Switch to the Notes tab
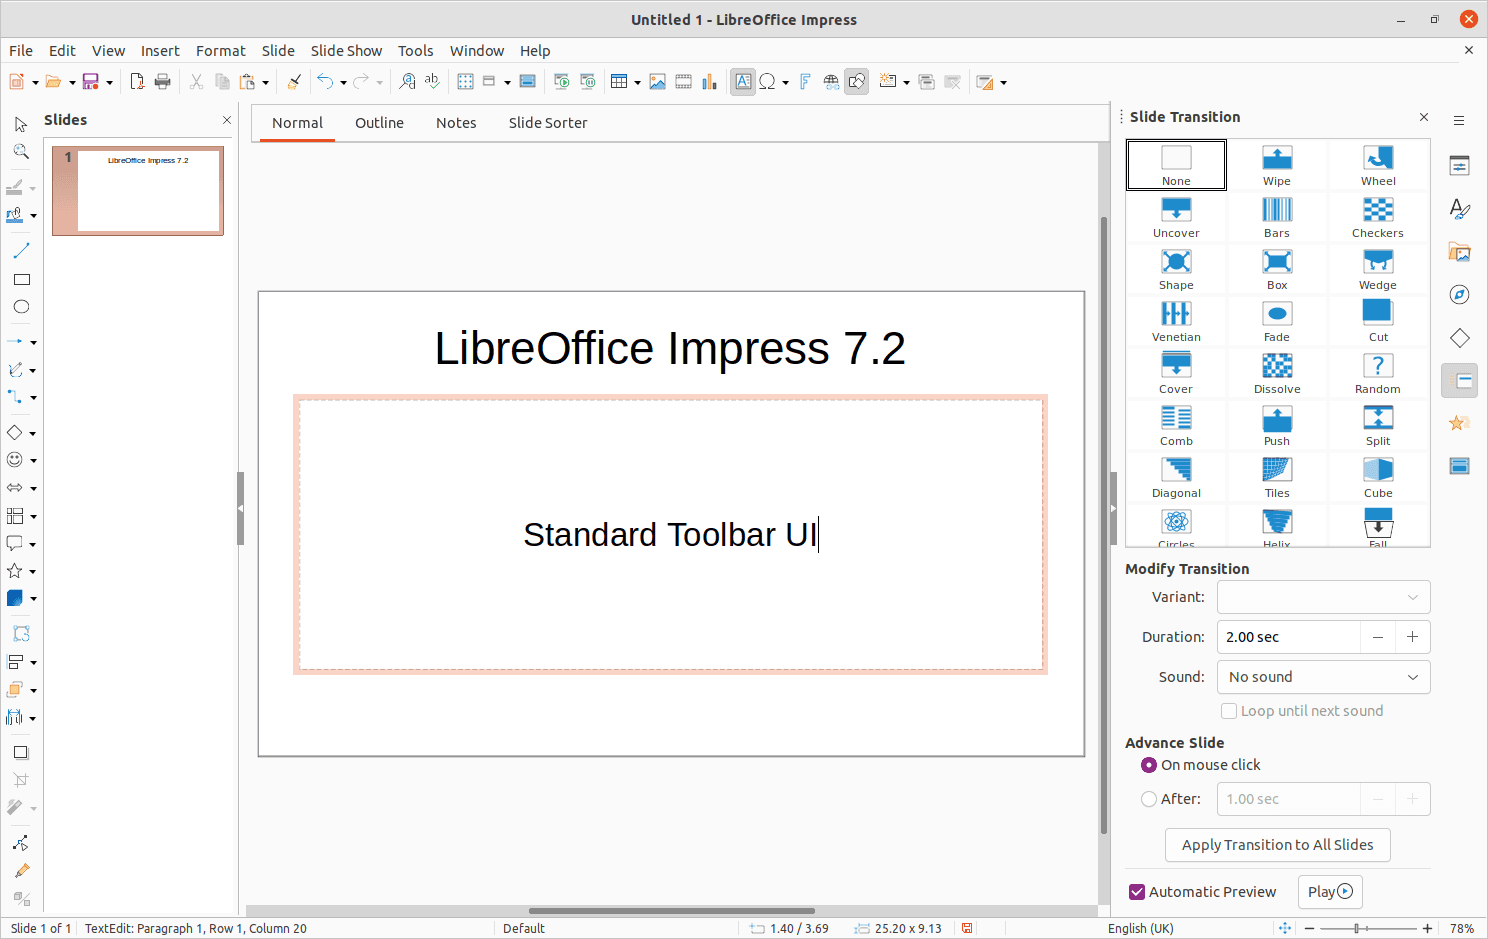1488x939 pixels. click(456, 123)
